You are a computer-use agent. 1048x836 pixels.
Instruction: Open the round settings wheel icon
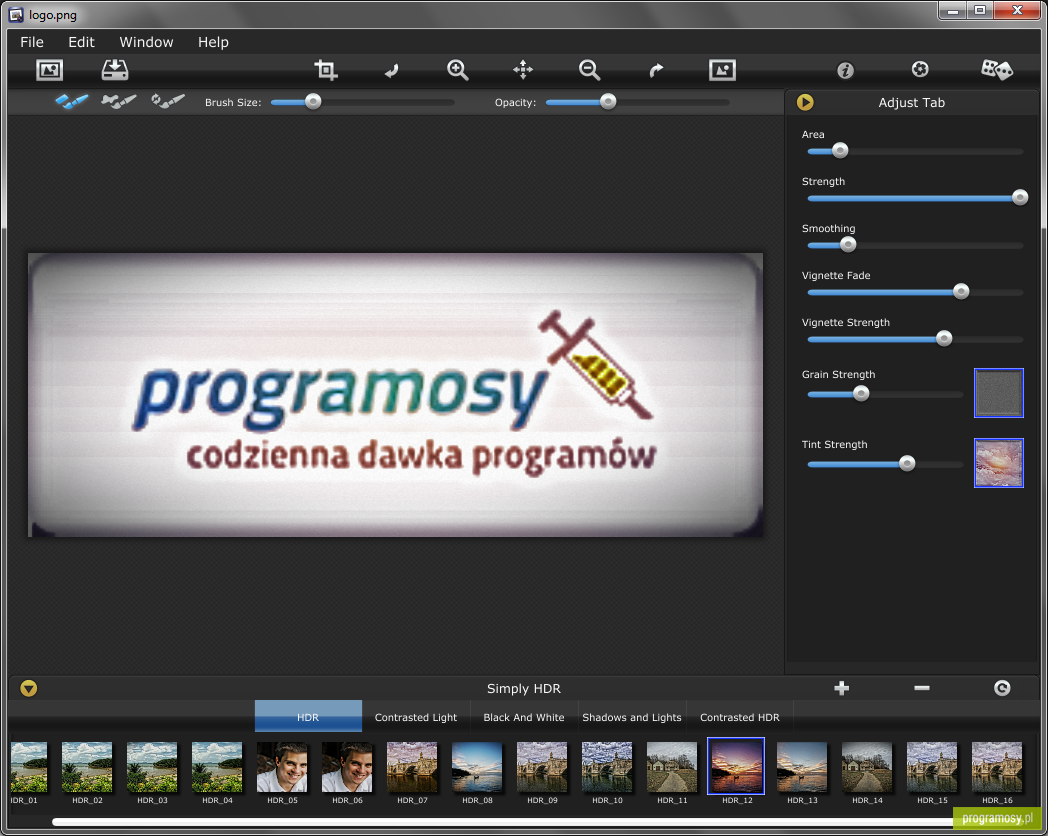[x=920, y=69]
